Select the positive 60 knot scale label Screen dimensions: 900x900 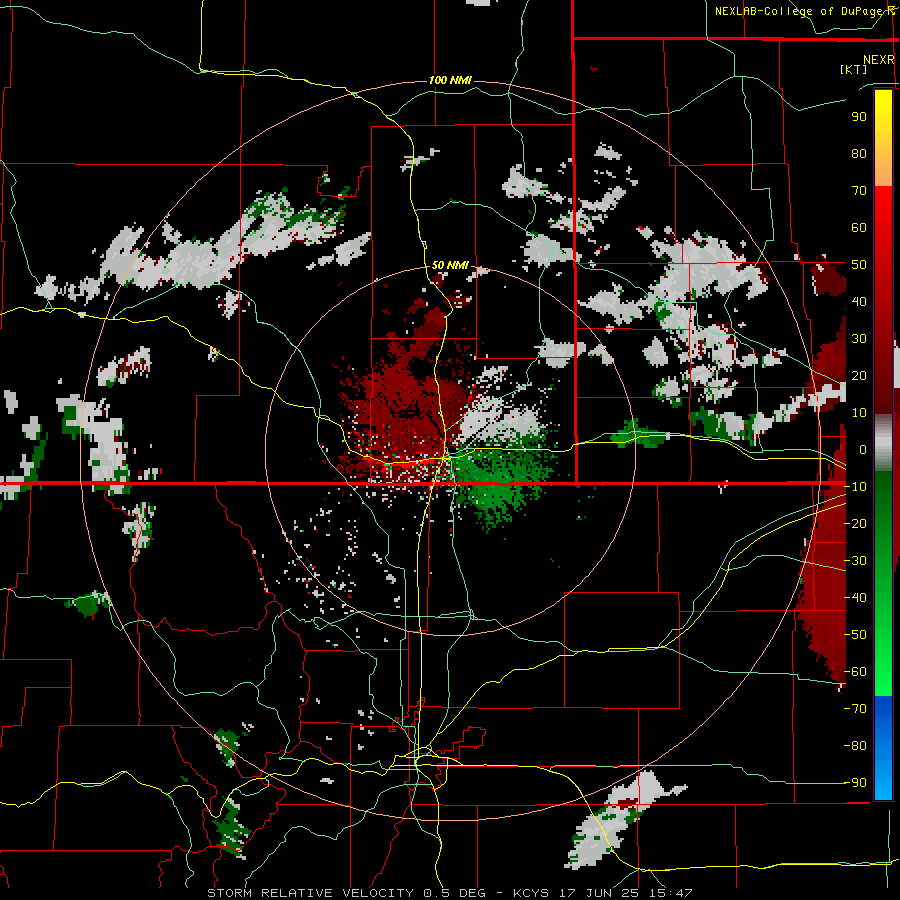859,227
